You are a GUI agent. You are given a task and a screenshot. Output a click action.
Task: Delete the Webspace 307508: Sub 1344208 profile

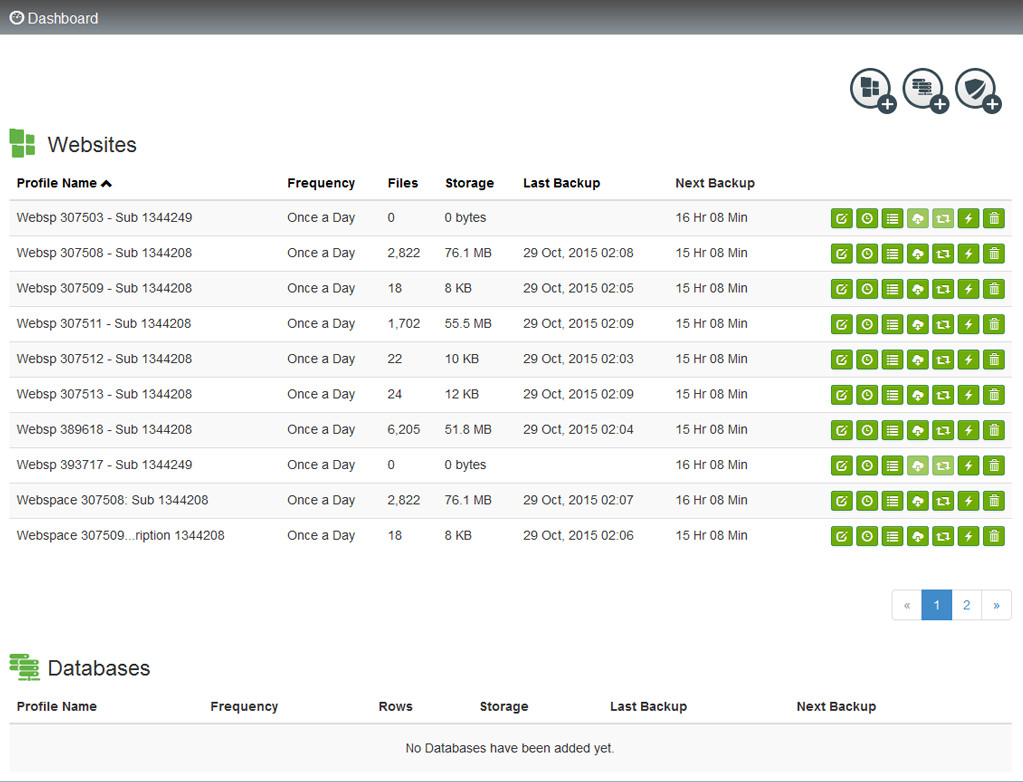coord(993,501)
